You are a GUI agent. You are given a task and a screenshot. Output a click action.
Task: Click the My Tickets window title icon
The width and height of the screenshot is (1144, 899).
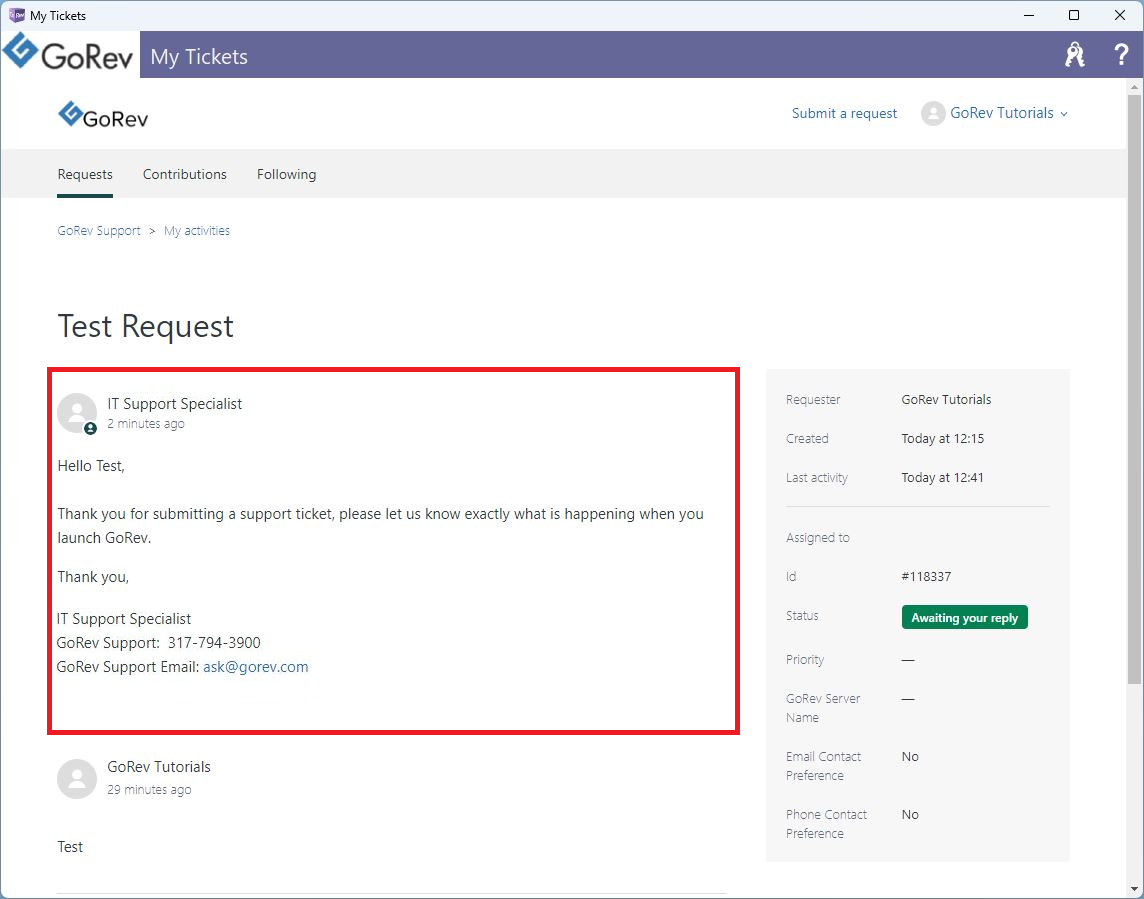point(16,15)
